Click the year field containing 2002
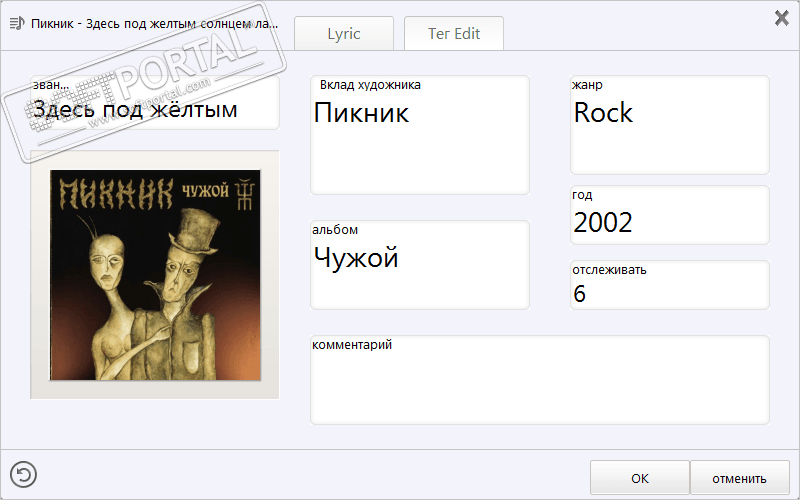 click(x=669, y=215)
